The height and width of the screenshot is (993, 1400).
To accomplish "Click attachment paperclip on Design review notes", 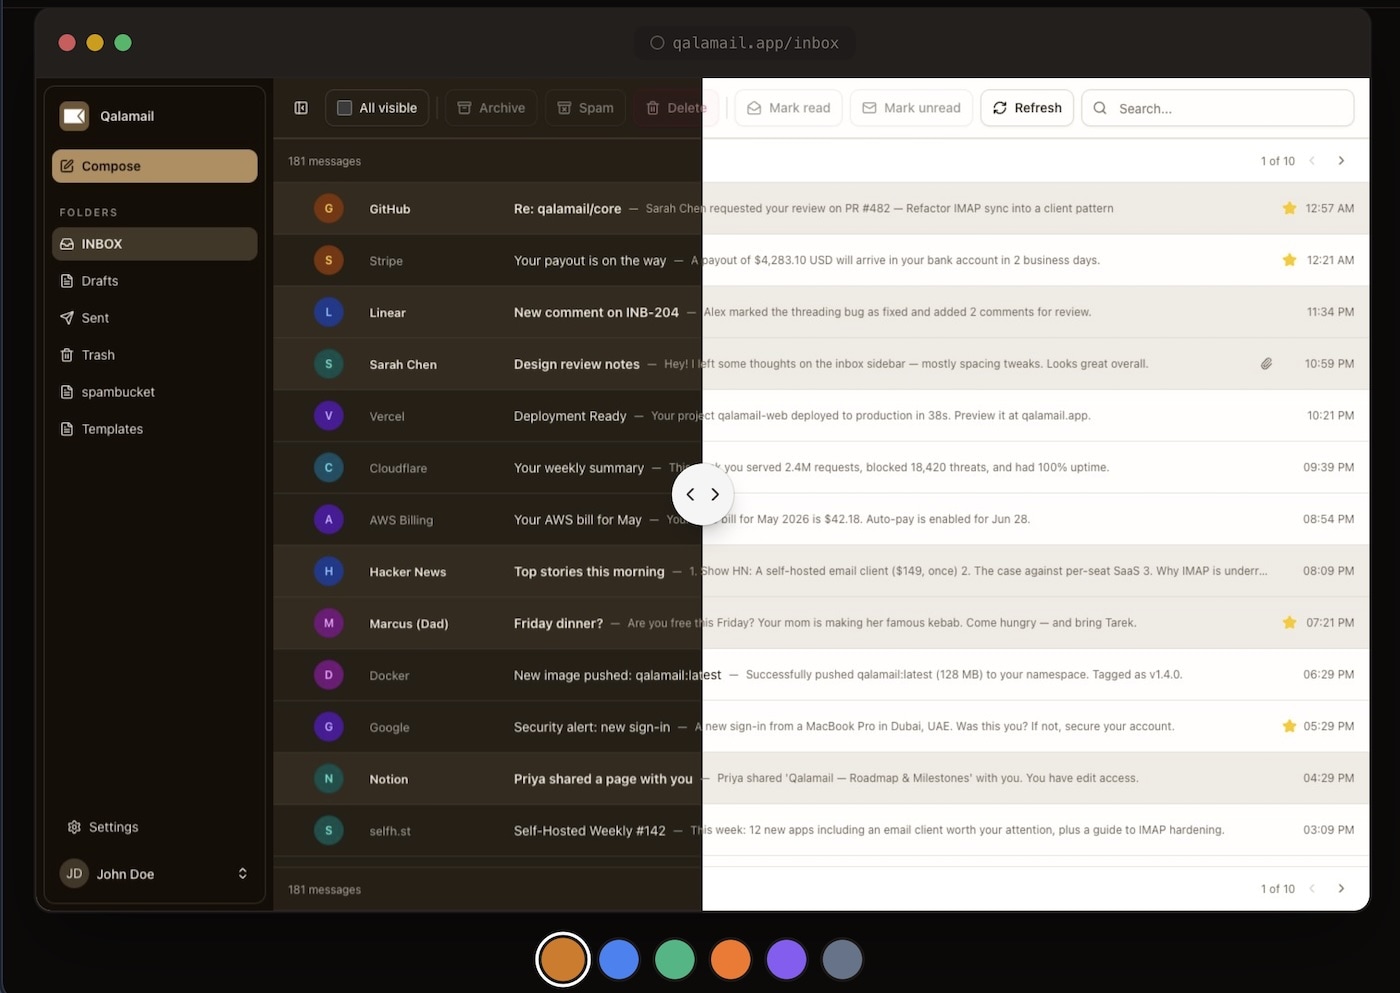I will pyautogui.click(x=1266, y=364).
